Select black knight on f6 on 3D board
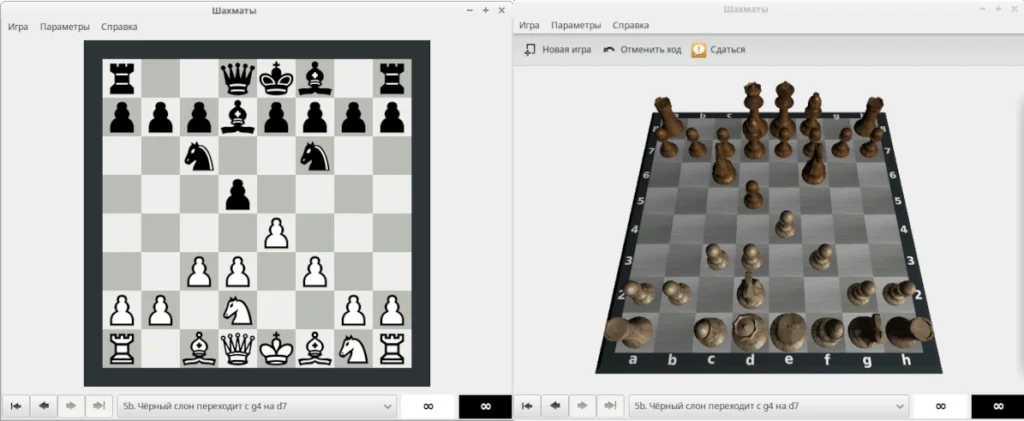 814,162
